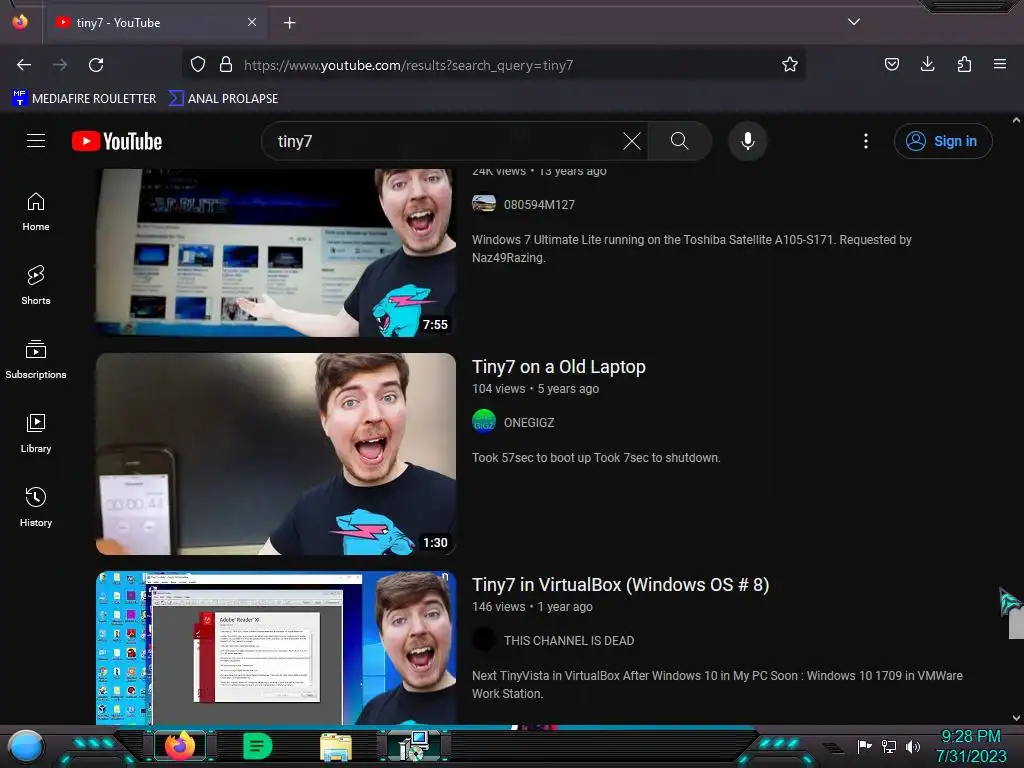Open the ONEGIGZ channel link

click(x=529, y=423)
